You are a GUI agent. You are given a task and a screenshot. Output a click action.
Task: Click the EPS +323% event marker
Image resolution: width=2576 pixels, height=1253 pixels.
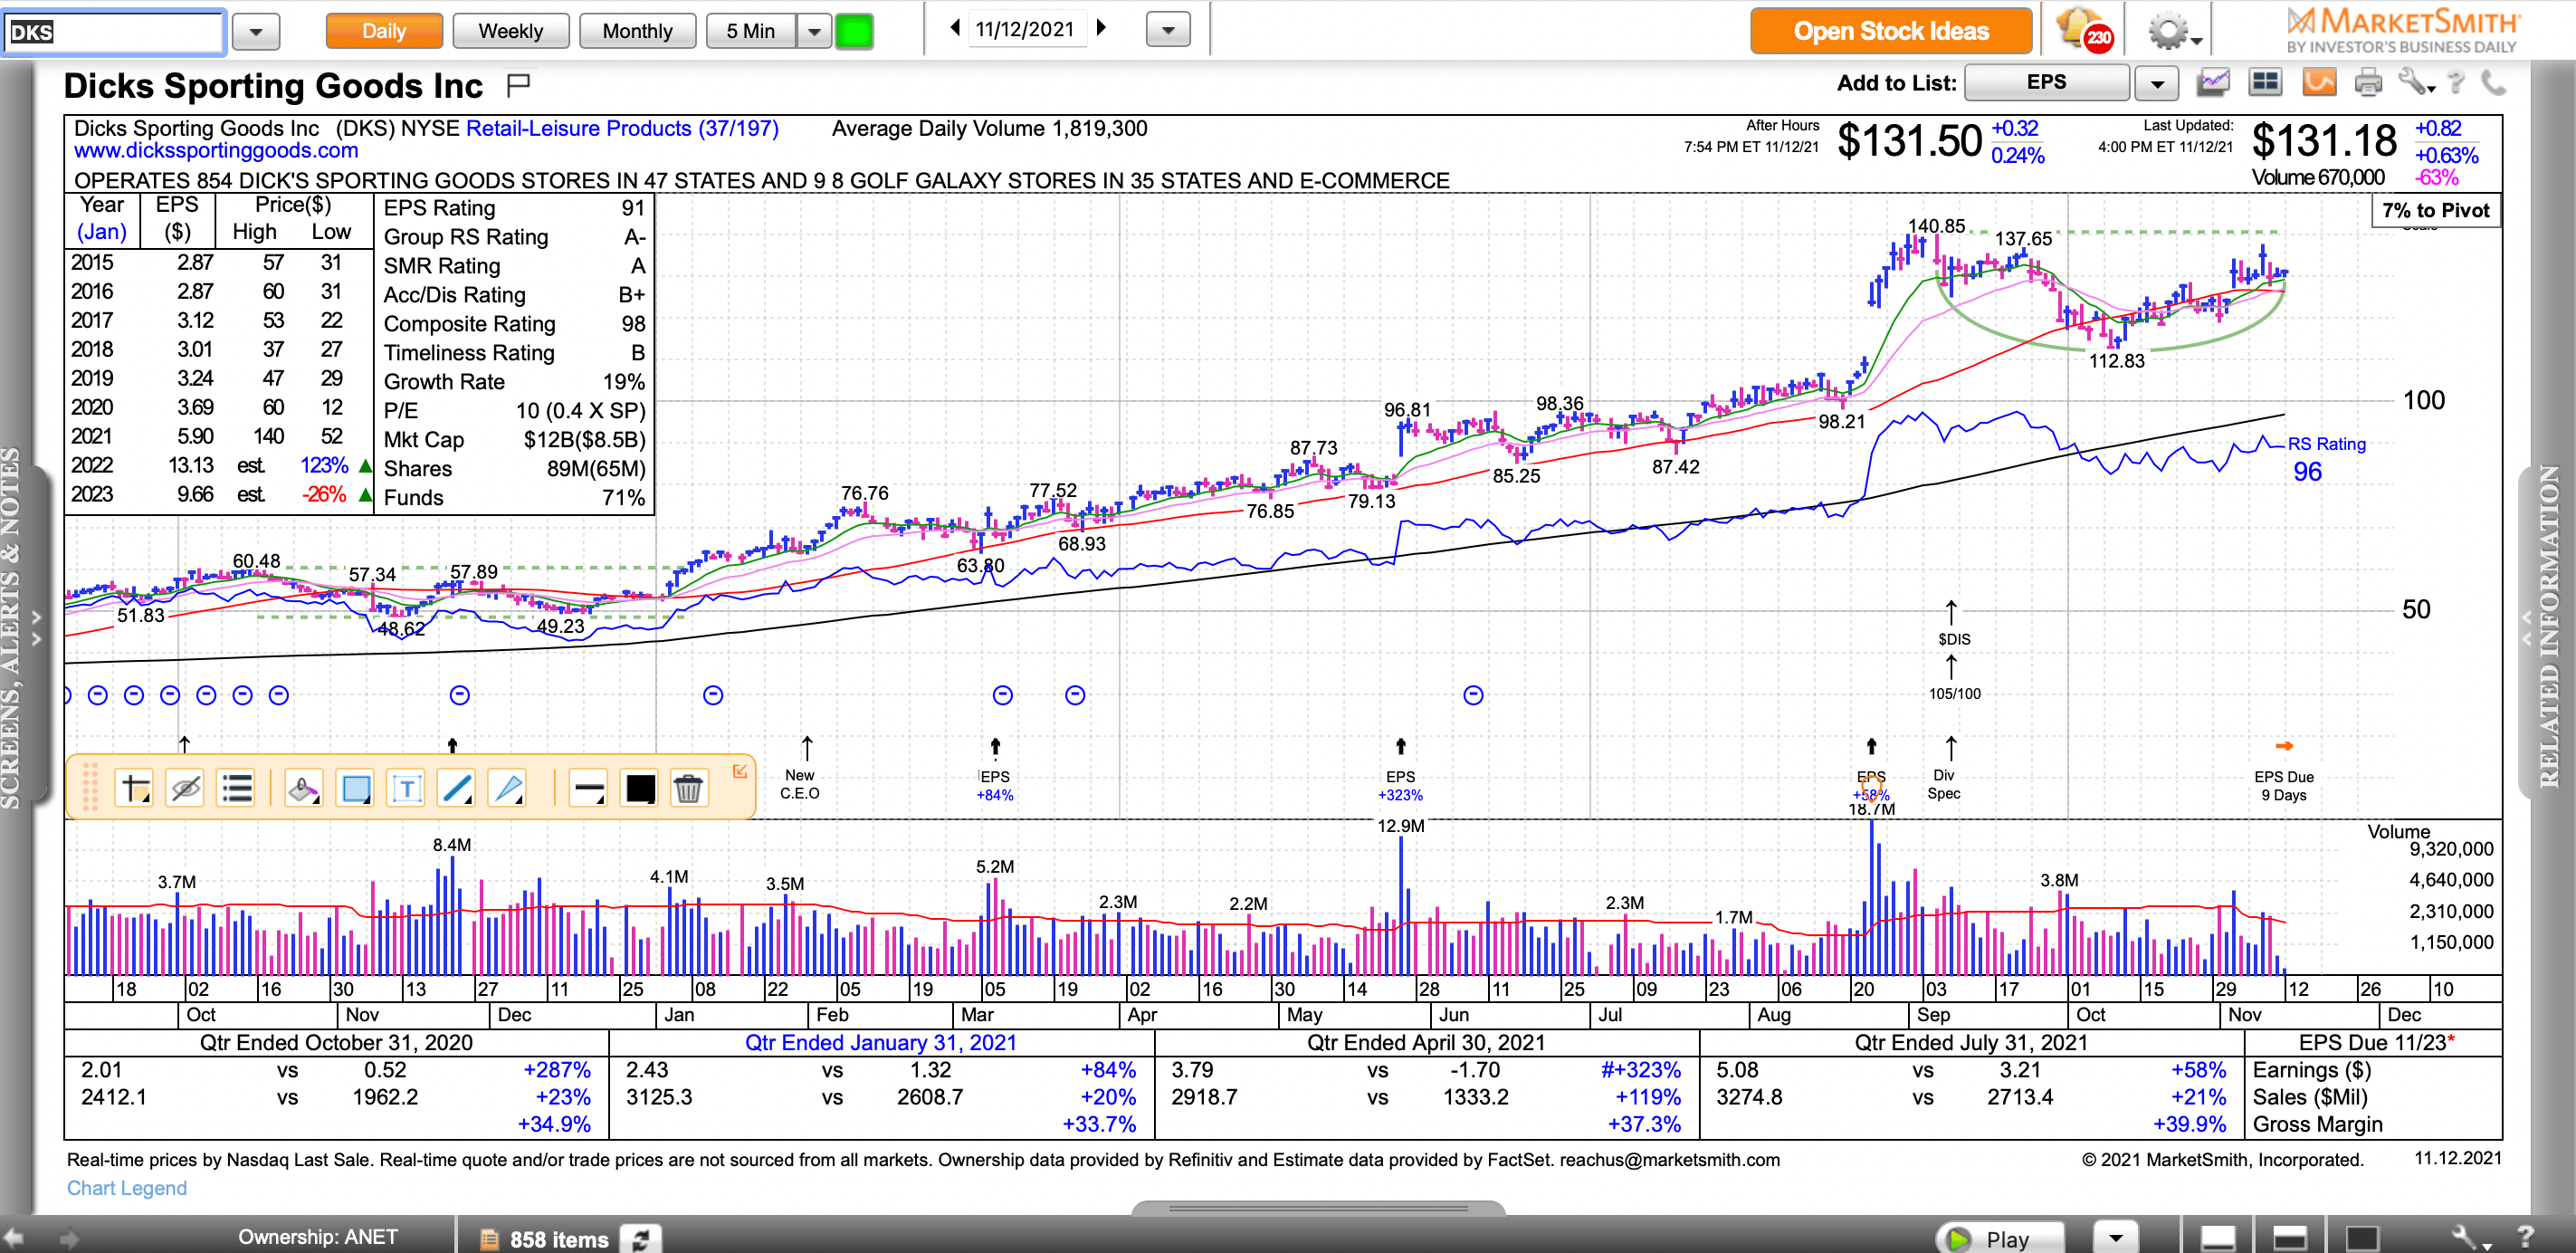click(x=1400, y=785)
